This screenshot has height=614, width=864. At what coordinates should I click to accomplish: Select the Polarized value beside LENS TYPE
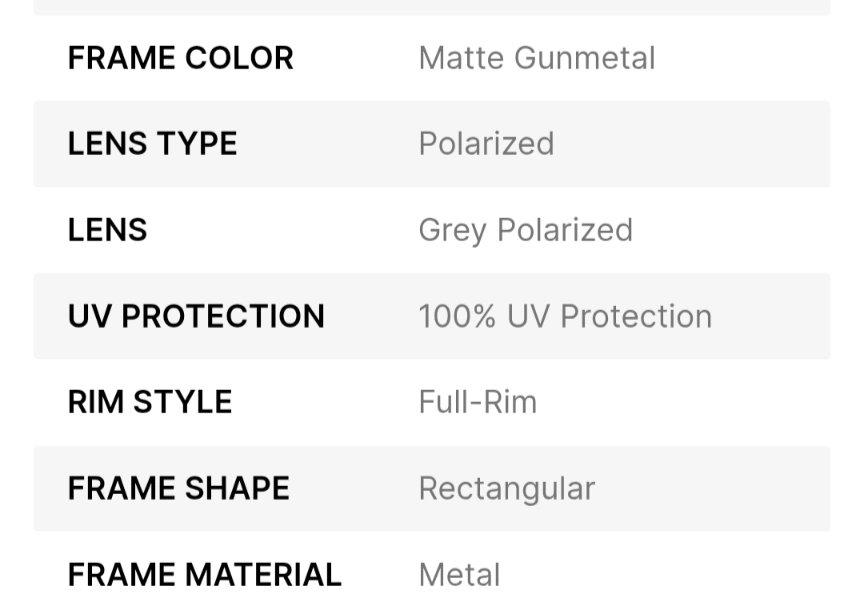click(x=486, y=144)
